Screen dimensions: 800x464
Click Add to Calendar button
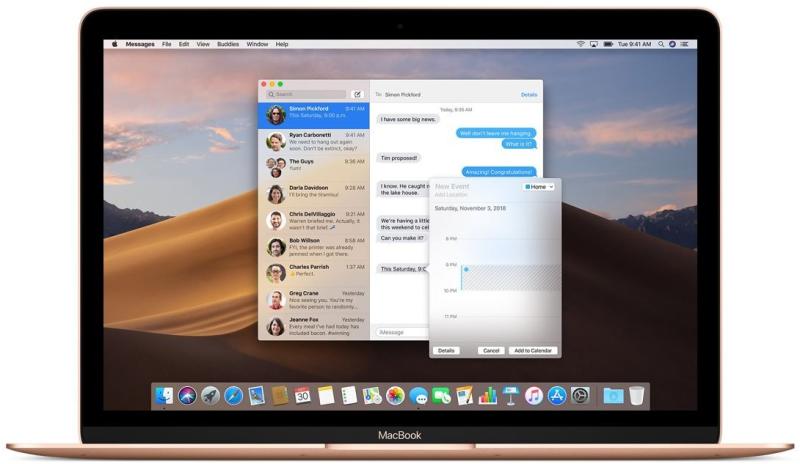click(x=533, y=351)
